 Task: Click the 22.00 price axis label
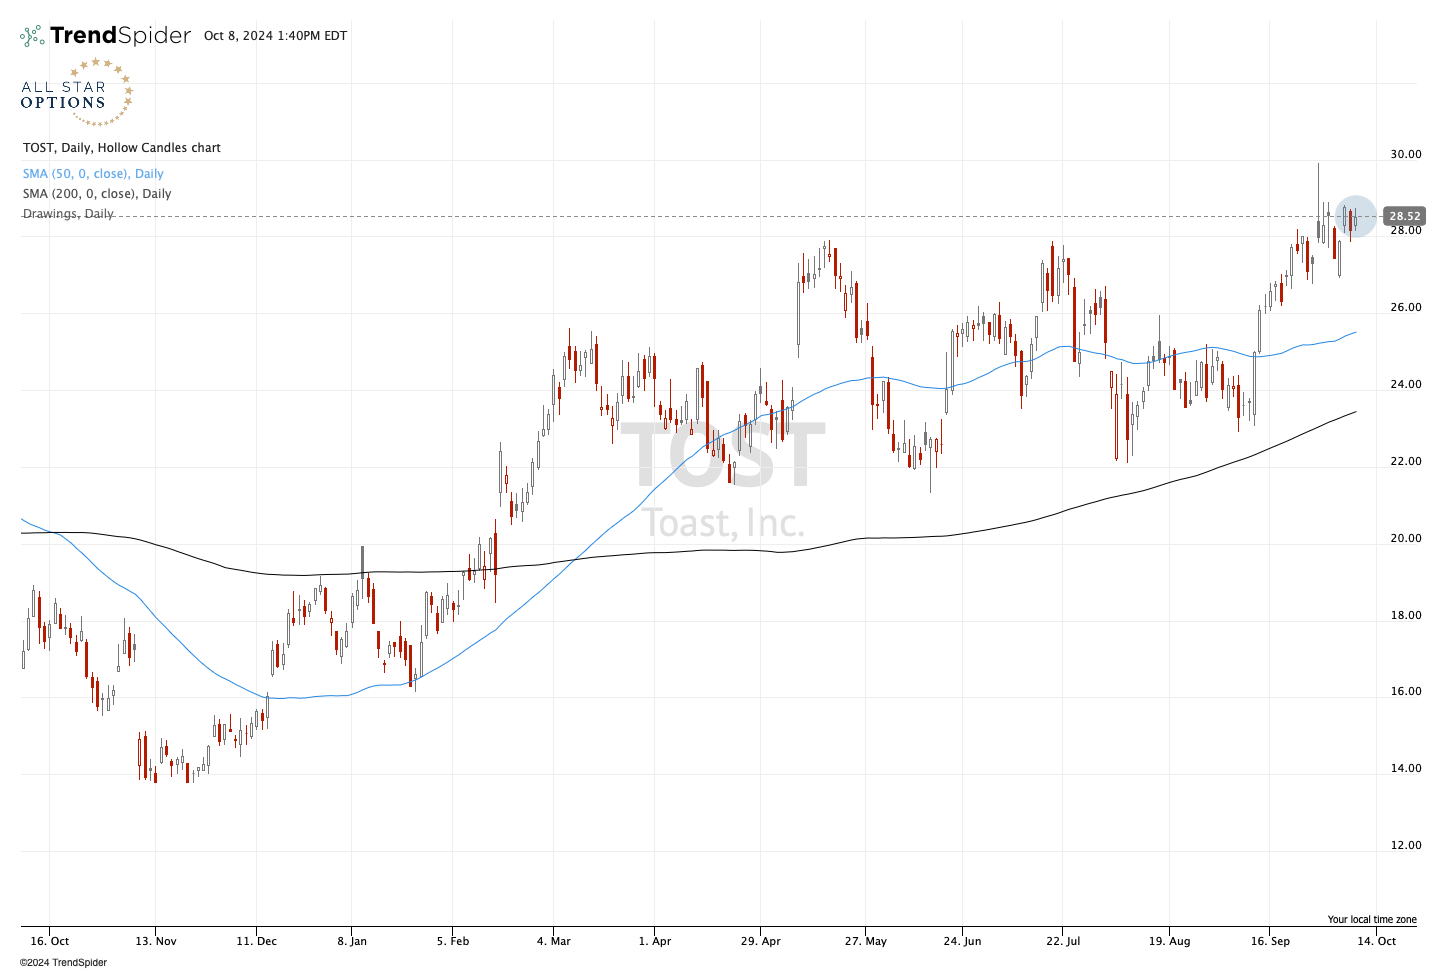coord(1405,462)
